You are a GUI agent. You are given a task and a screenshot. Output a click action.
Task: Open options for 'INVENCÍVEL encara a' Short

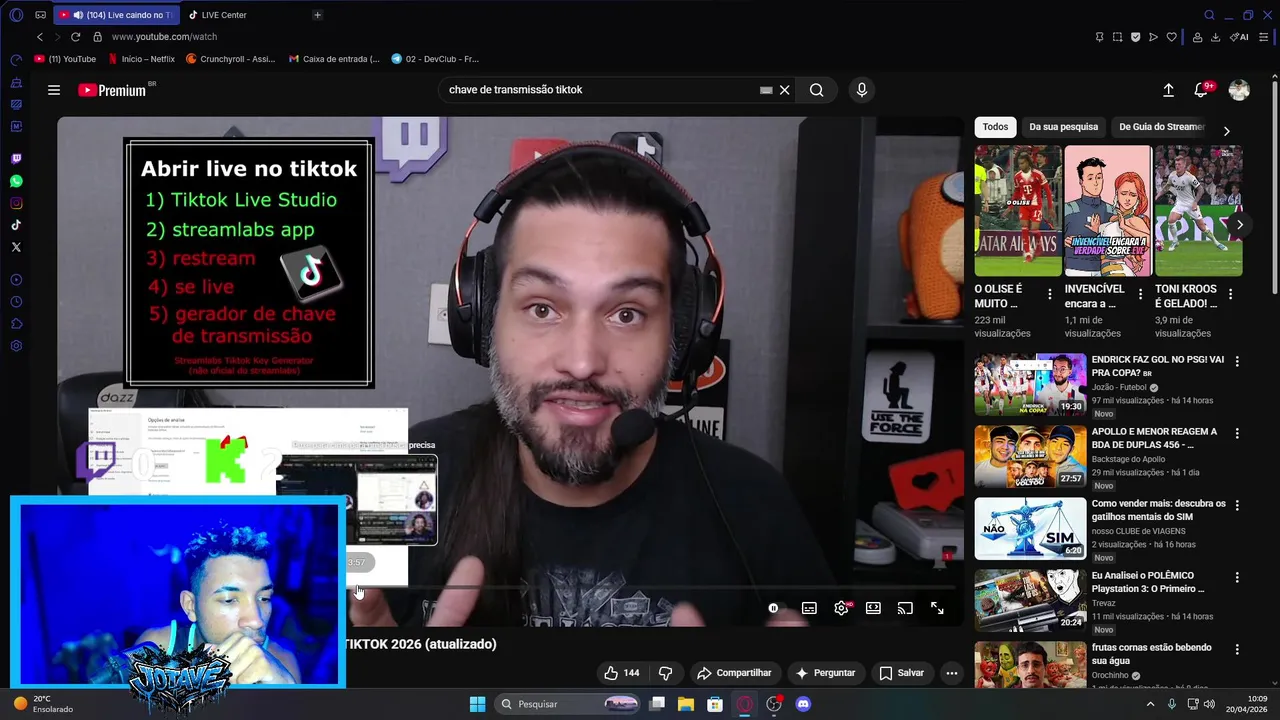point(1140,294)
